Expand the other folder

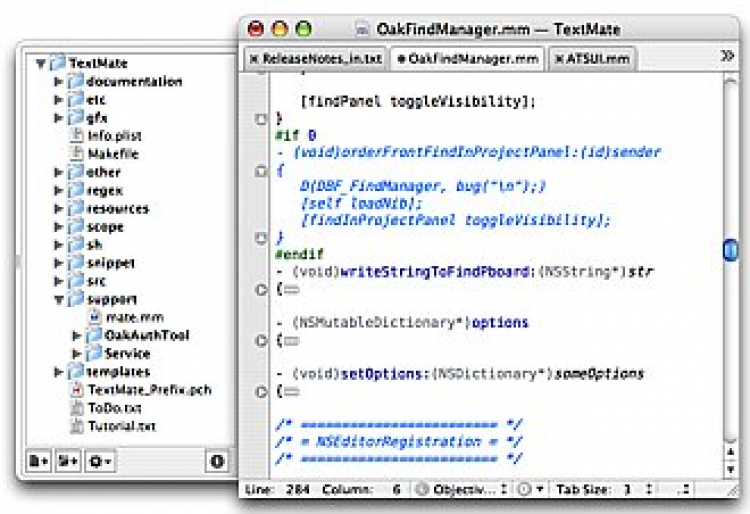pyautogui.click(x=58, y=172)
